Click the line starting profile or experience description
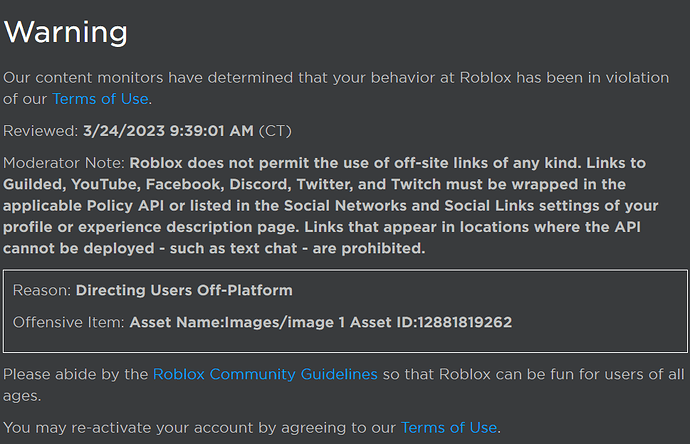Screen dimensions: 690x444 tap(322, 227)
